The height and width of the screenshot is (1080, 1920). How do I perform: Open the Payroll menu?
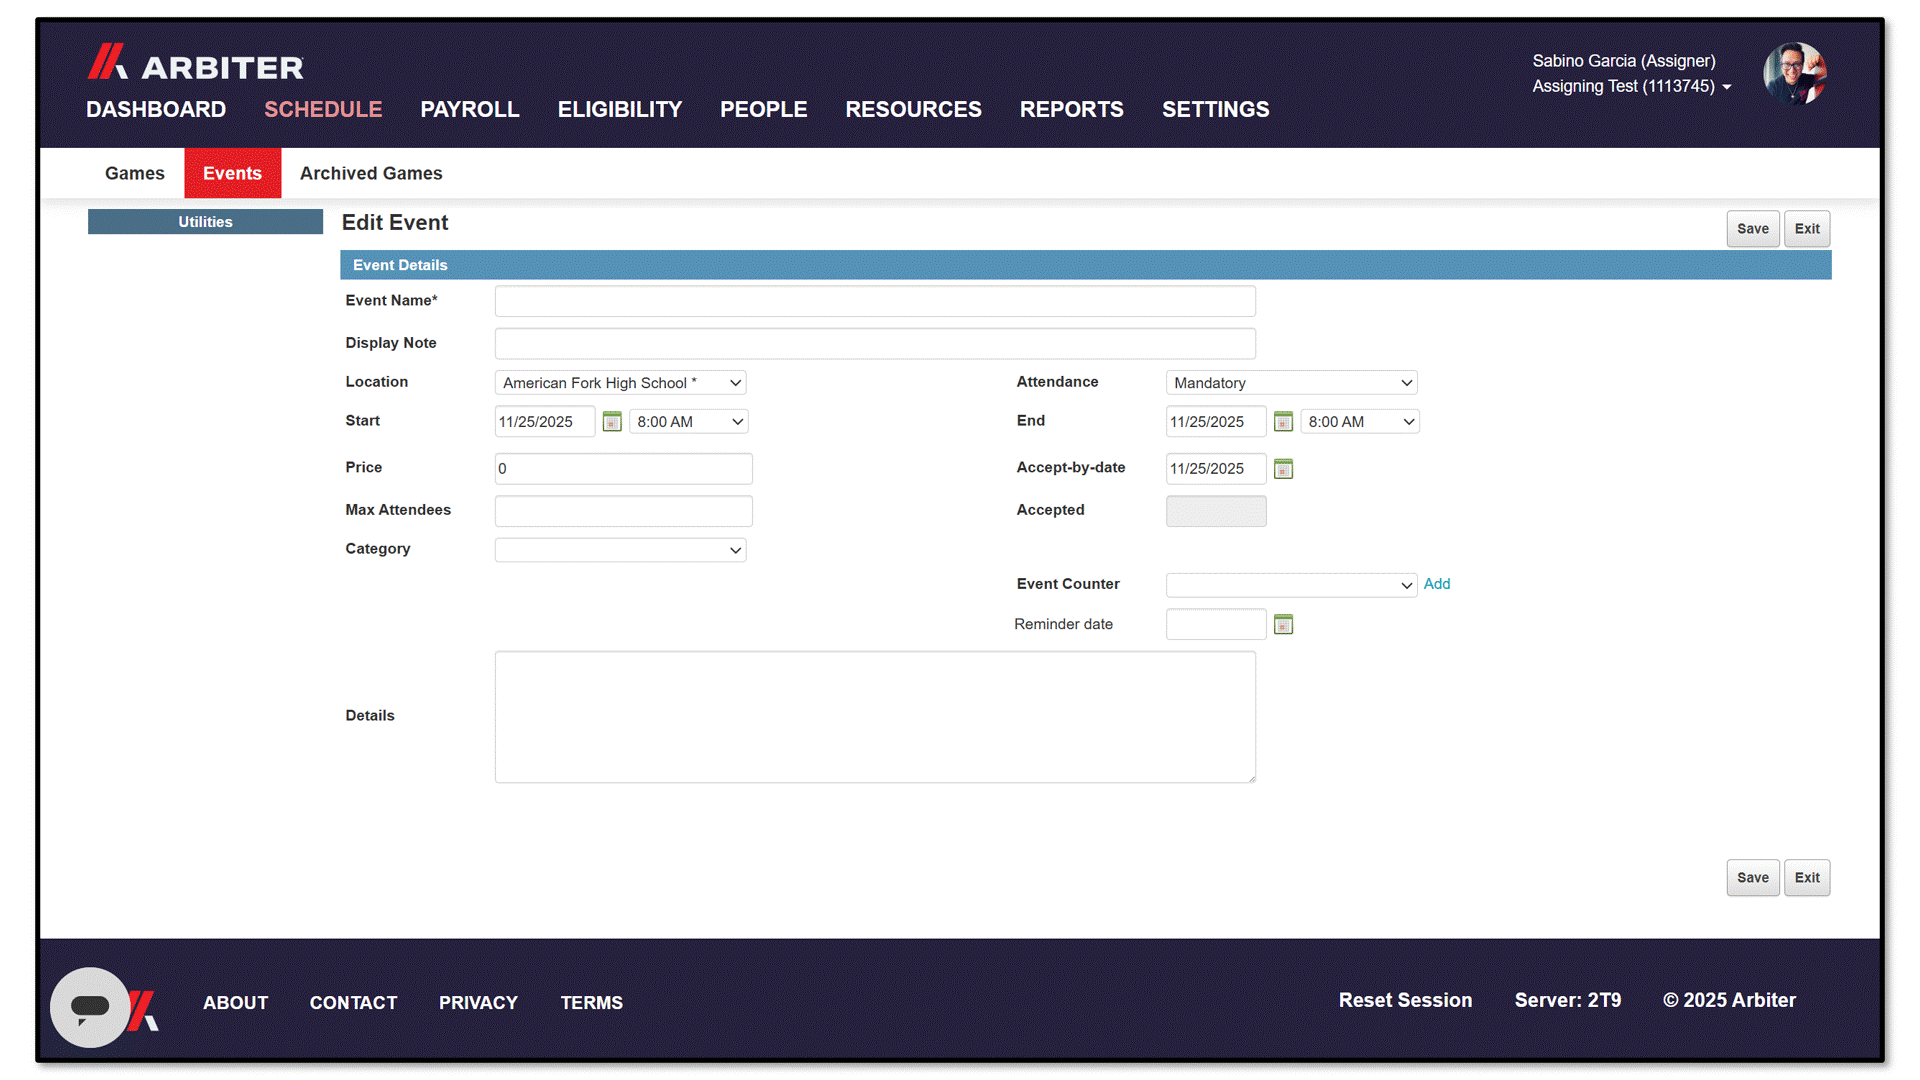click(470, 109)
